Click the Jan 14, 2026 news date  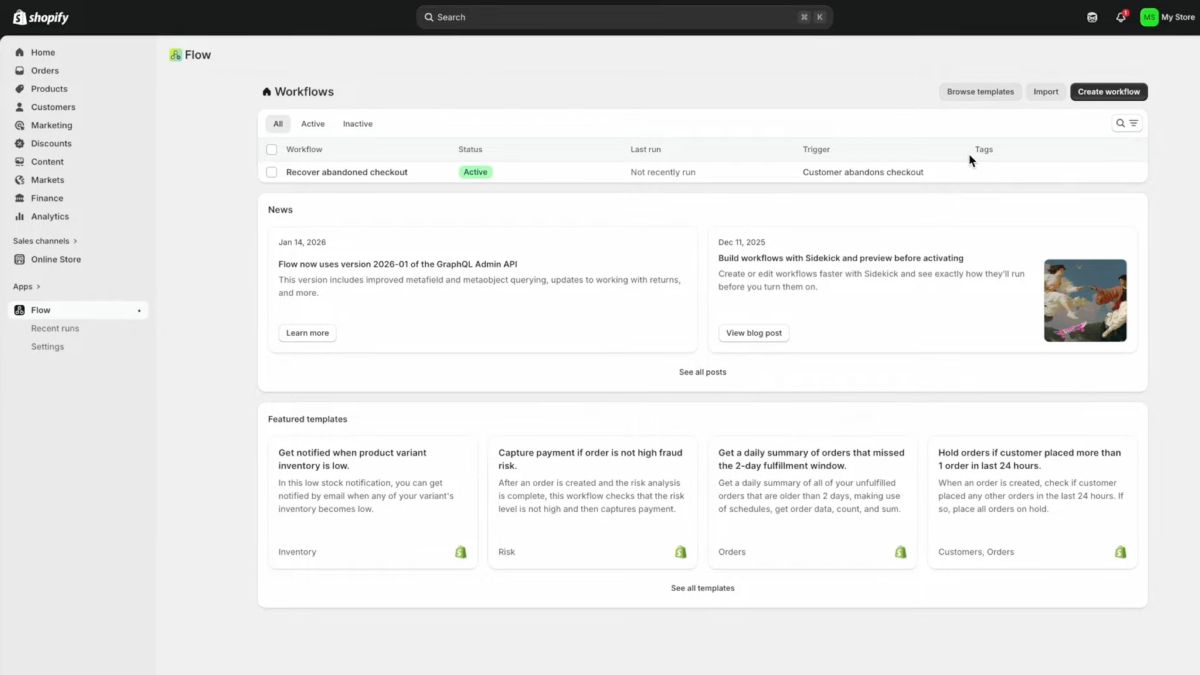(x=302, y=242)
